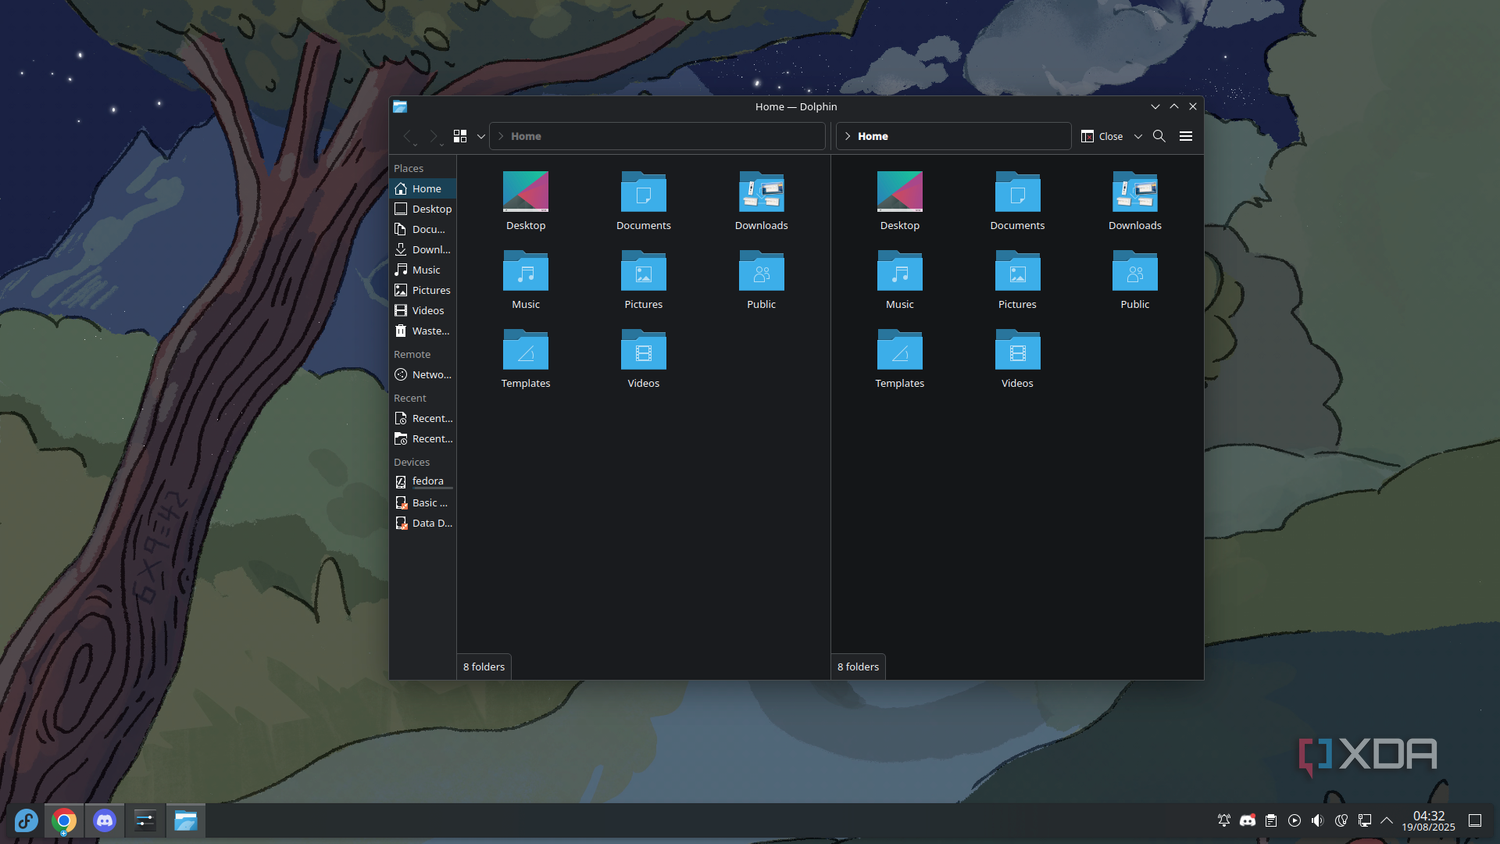
Task: Click the icons view mode button
Action: pos(460,136)
